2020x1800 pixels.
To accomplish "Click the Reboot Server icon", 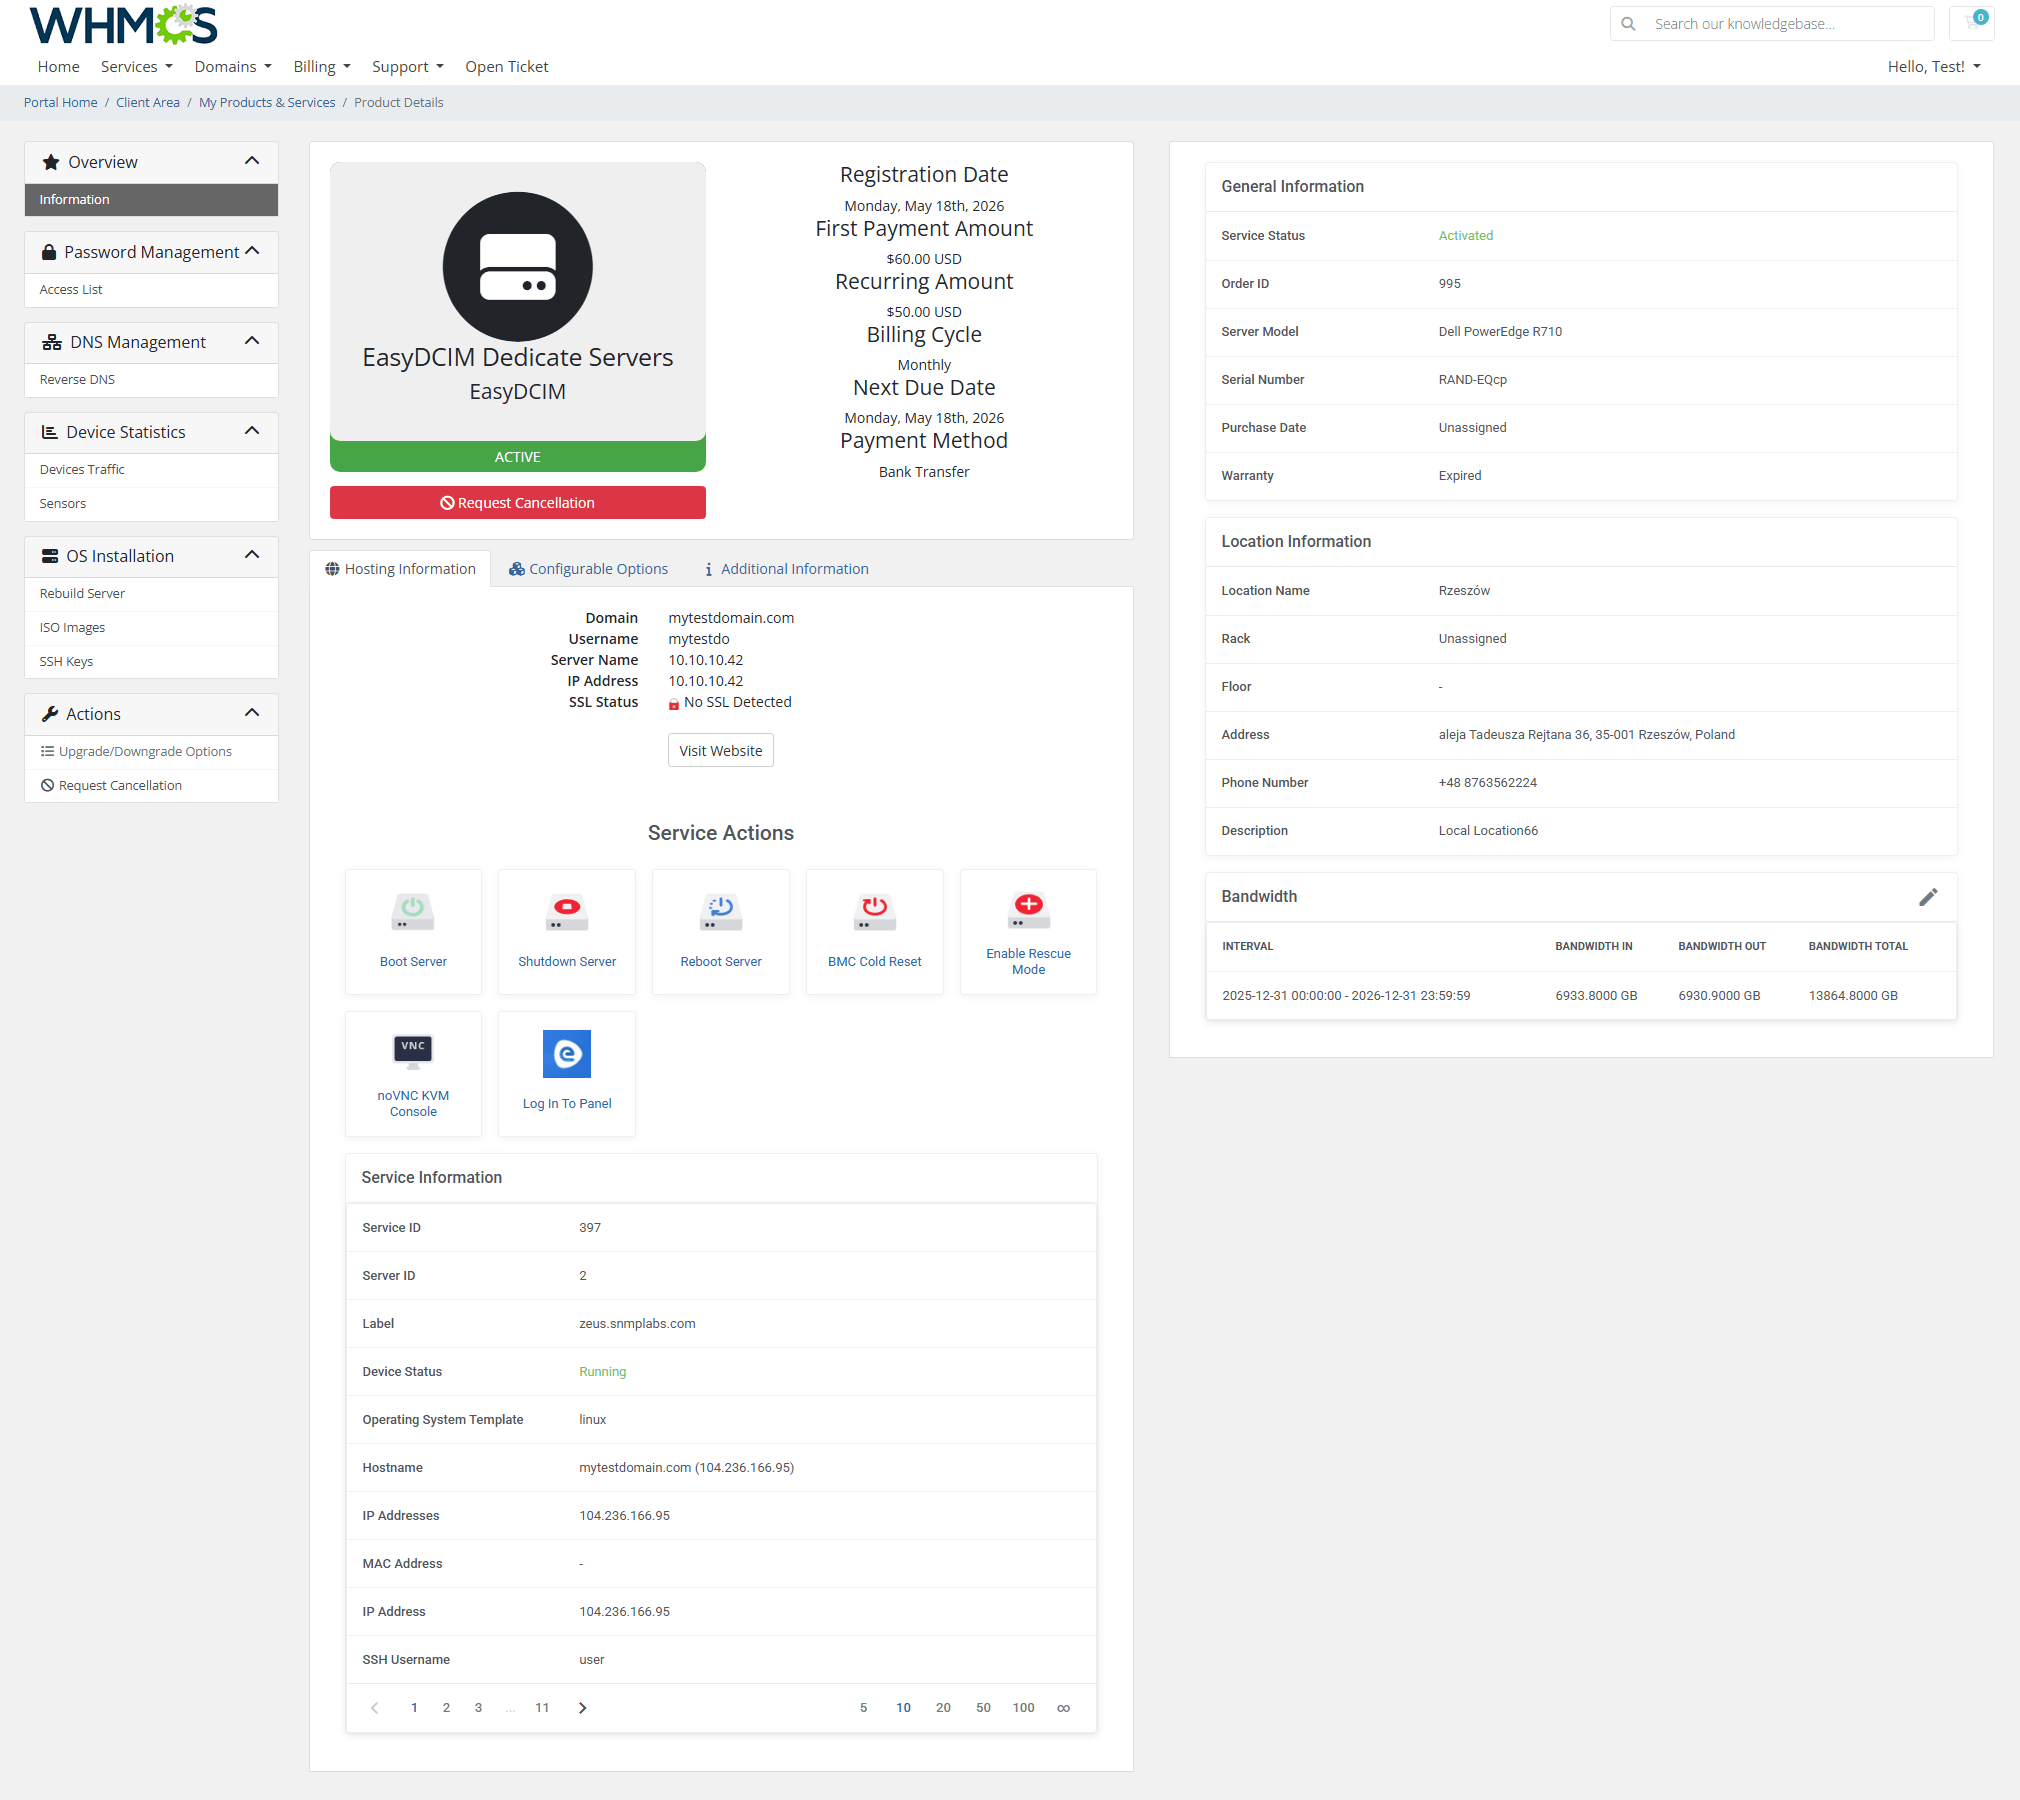I will point(721,911).
